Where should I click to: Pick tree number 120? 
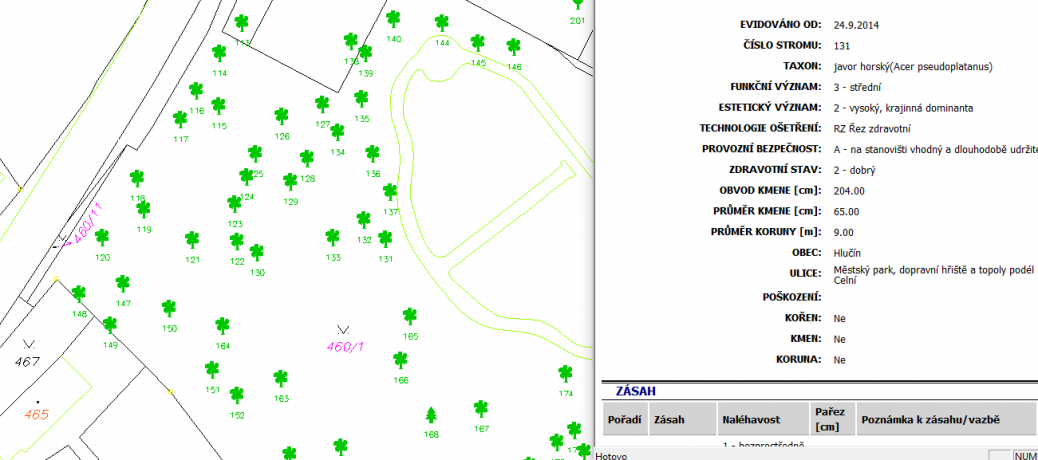point(102,237)
